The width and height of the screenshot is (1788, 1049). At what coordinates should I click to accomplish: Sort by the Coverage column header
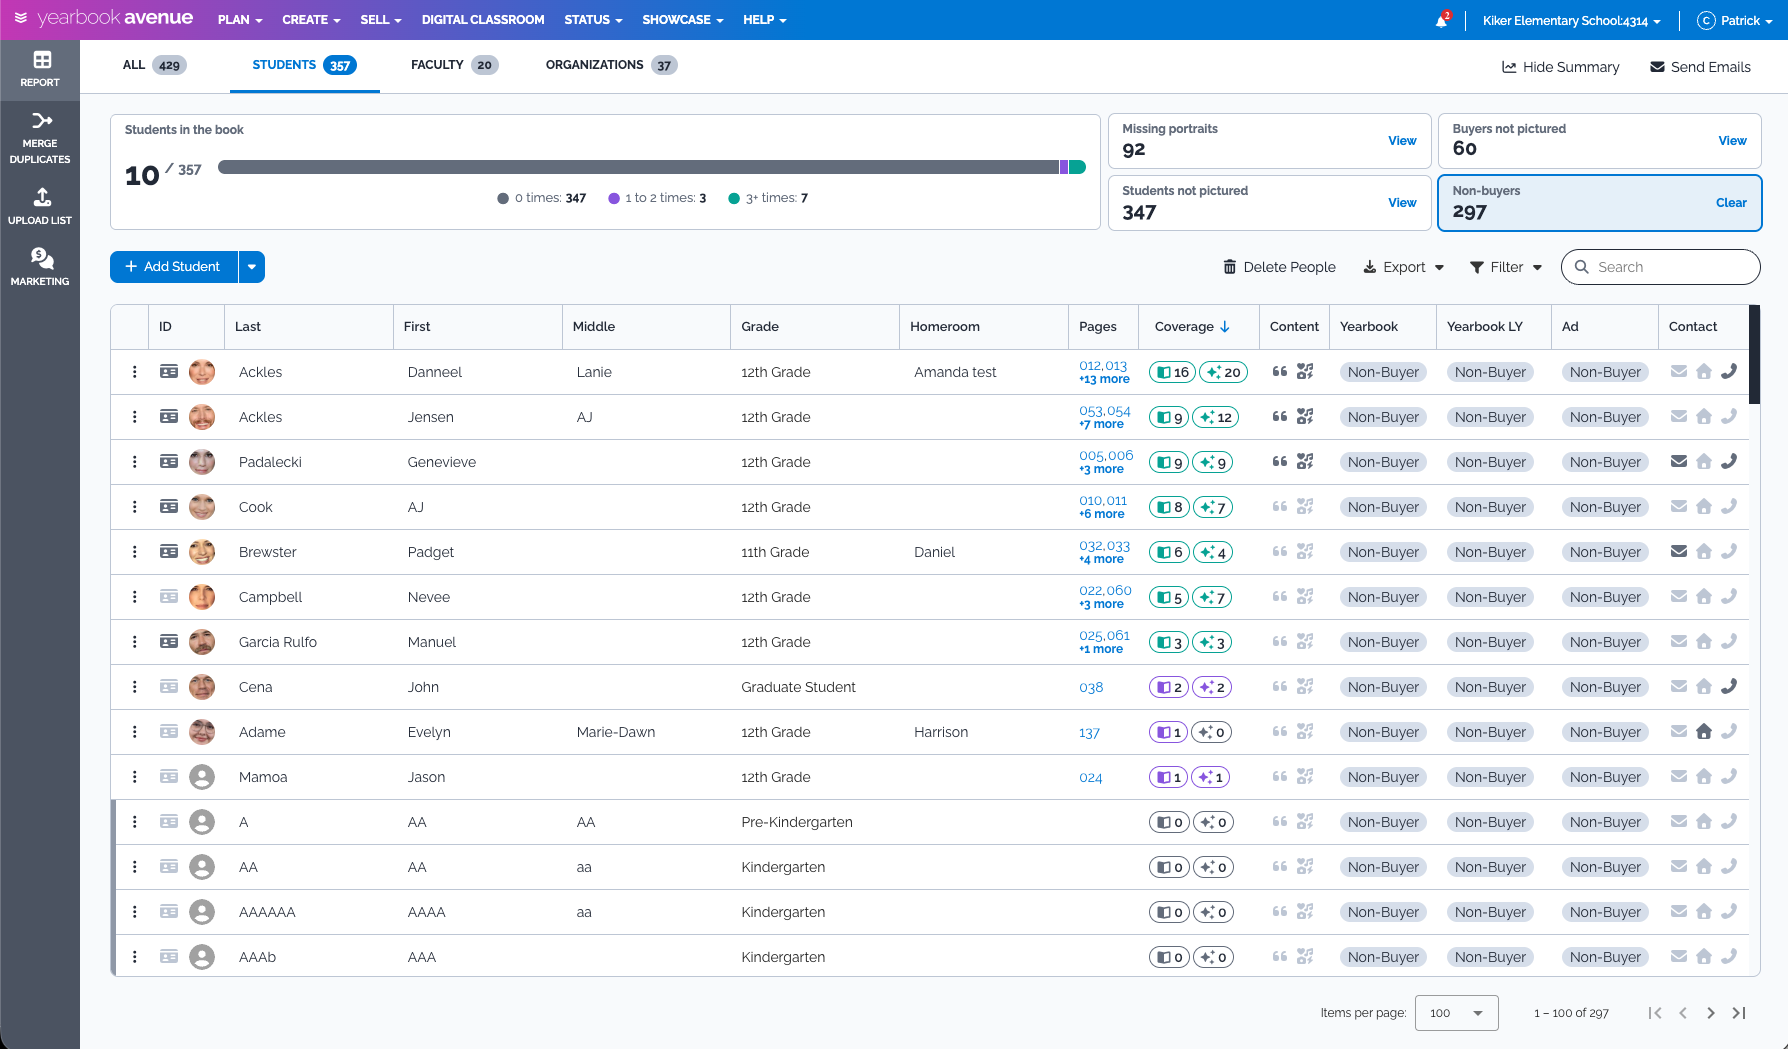[1192, 327]
